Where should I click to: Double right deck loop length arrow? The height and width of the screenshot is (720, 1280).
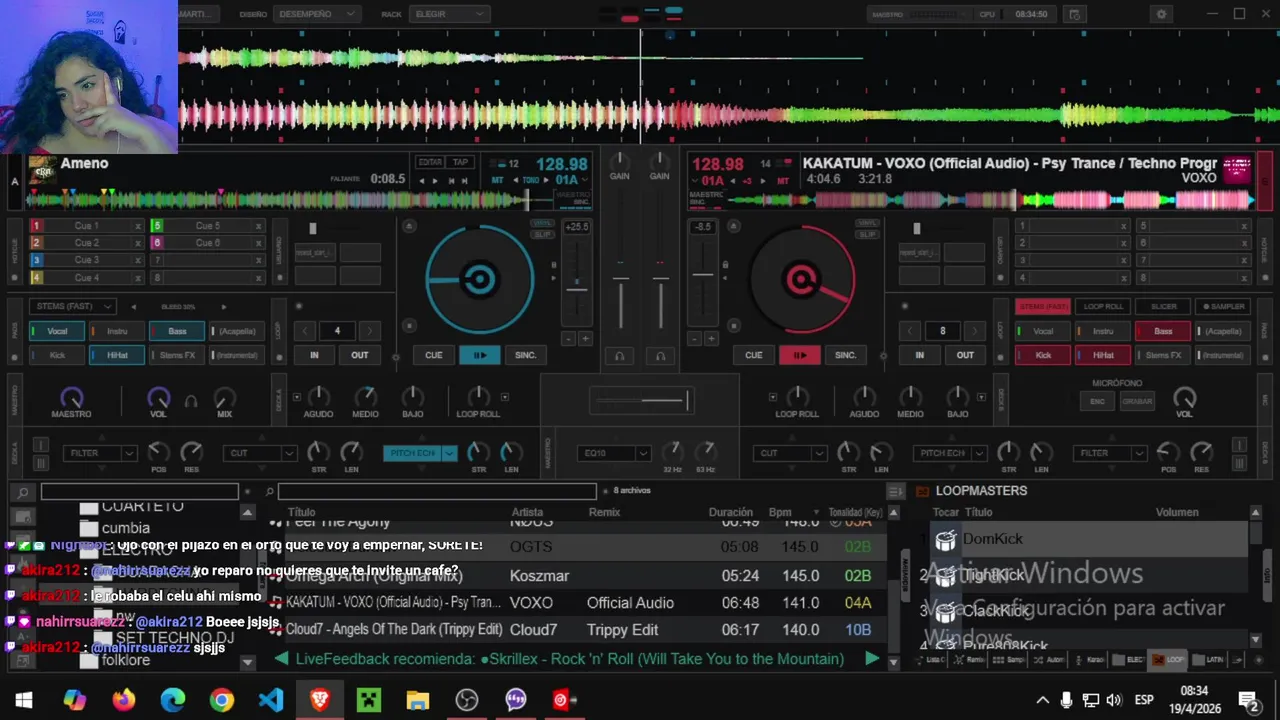tap(975, 331)
